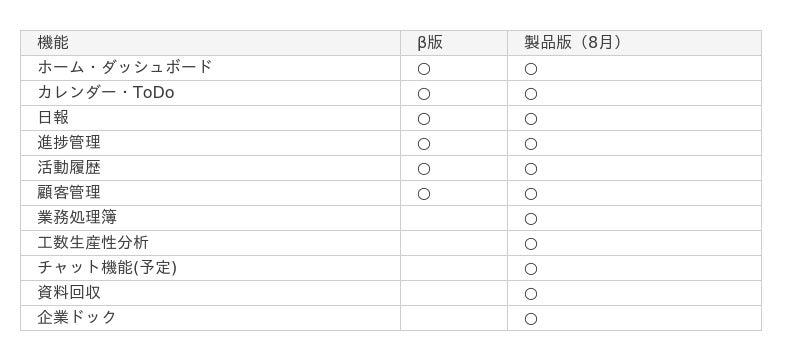Click the β版 circle for ホーム・ダッシュボード
Image resolution: width=800 pixels, height=361 pixels.
click(x=423, y=69)
